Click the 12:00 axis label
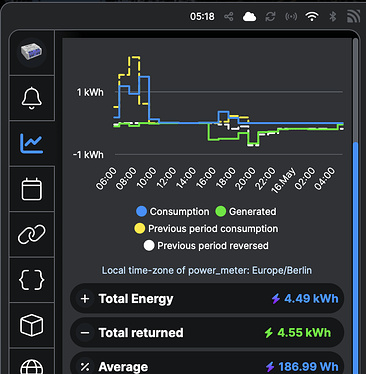The image size is (366, 374). [166, 178]
